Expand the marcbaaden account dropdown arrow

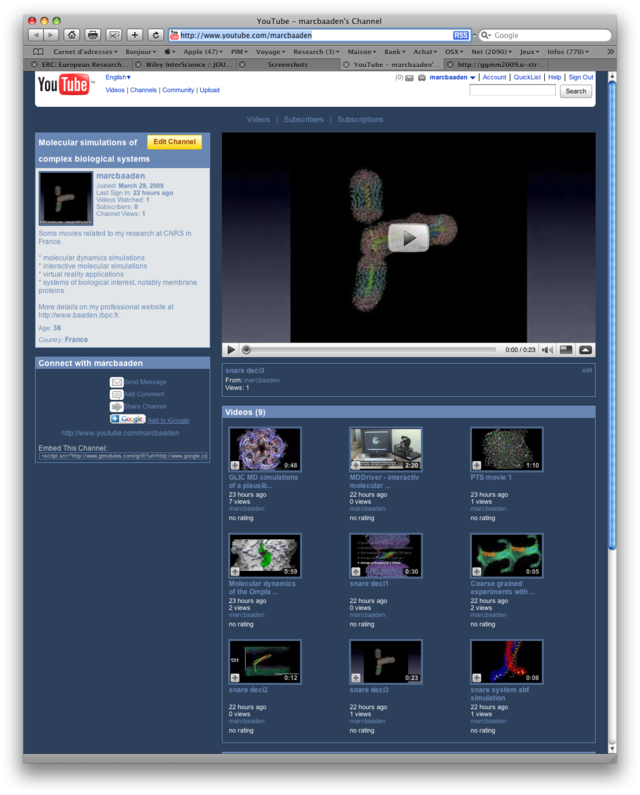[x=472, y=78]
